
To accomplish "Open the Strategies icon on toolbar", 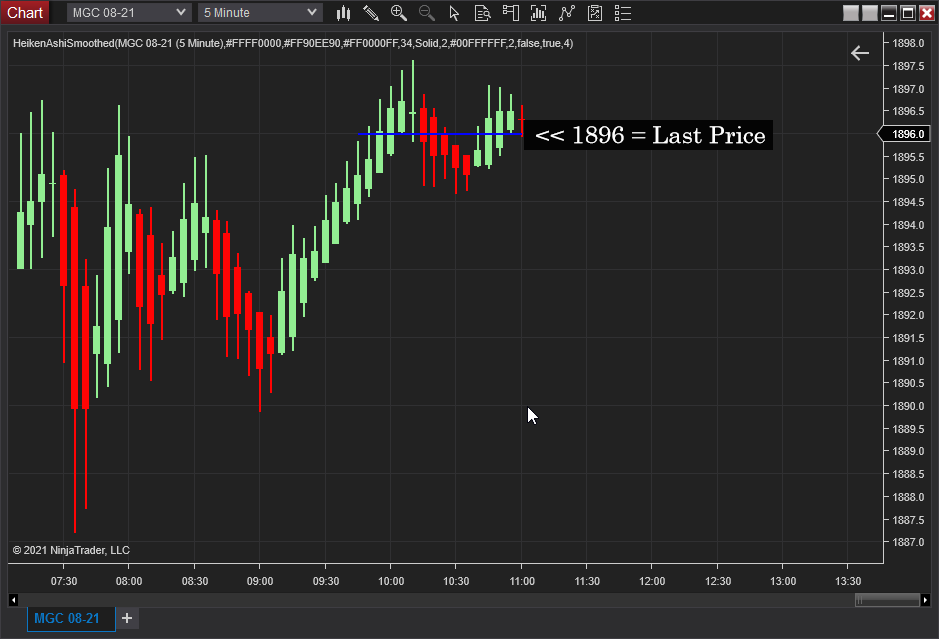I will click(x=568, y=13).
